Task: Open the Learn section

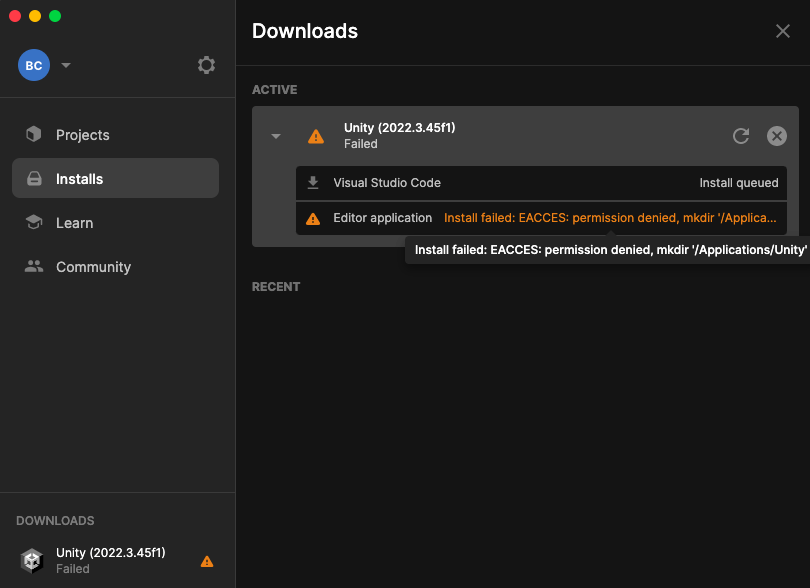Action: (115, 223)
